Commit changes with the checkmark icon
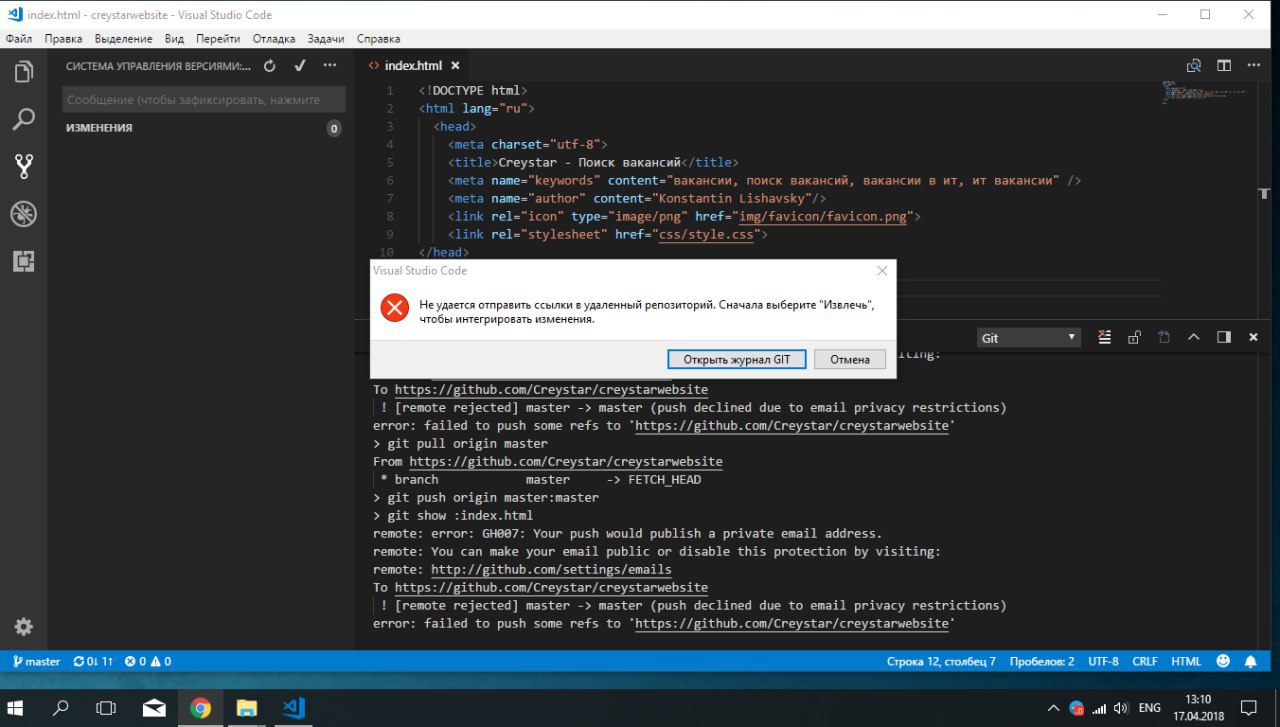 point(300,66)
